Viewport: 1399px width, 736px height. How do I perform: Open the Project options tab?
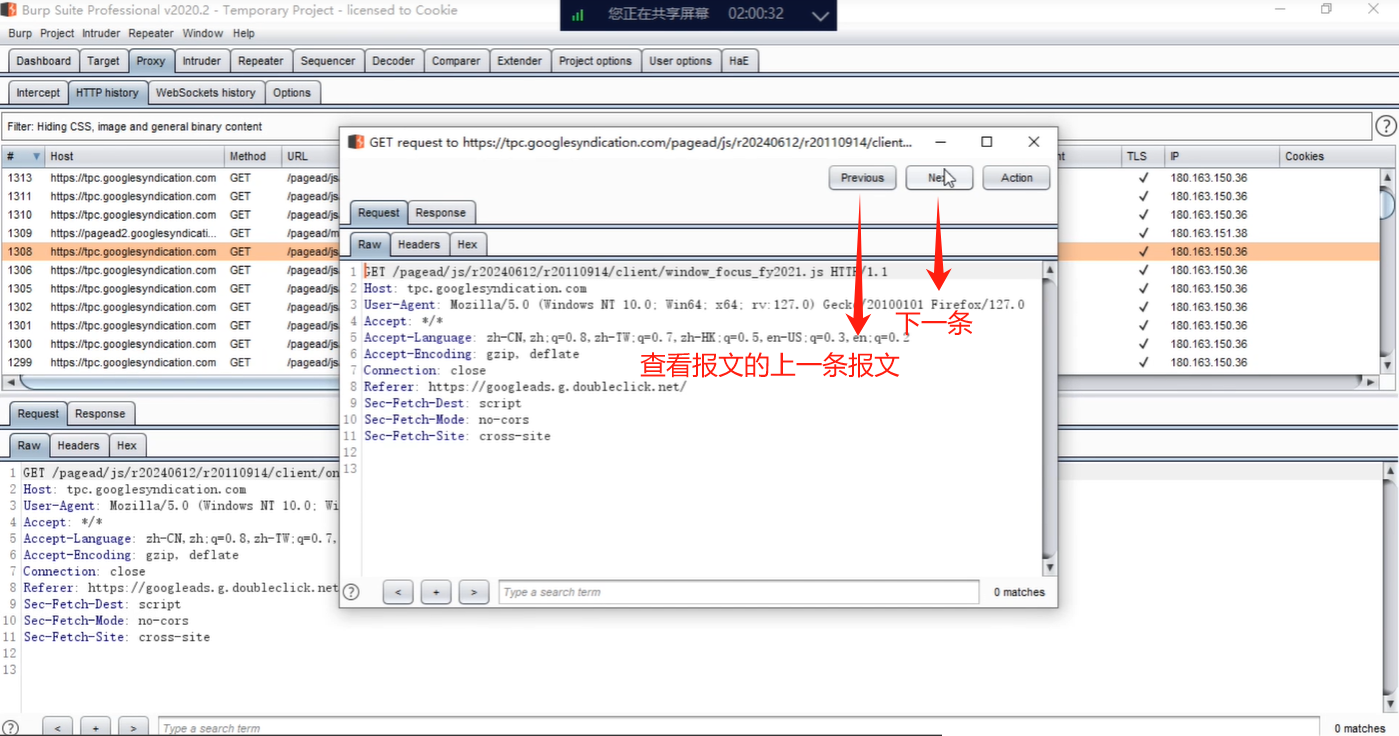click(x=595, y=61)
